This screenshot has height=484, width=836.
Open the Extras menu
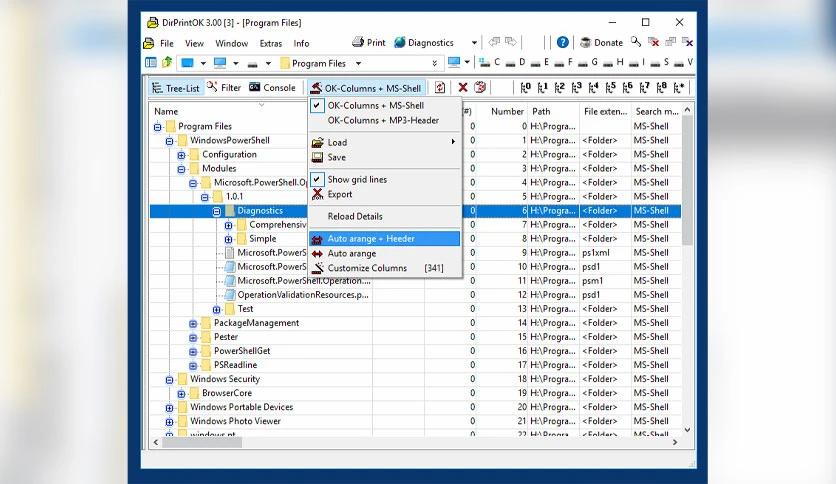(x=271, y=43)
